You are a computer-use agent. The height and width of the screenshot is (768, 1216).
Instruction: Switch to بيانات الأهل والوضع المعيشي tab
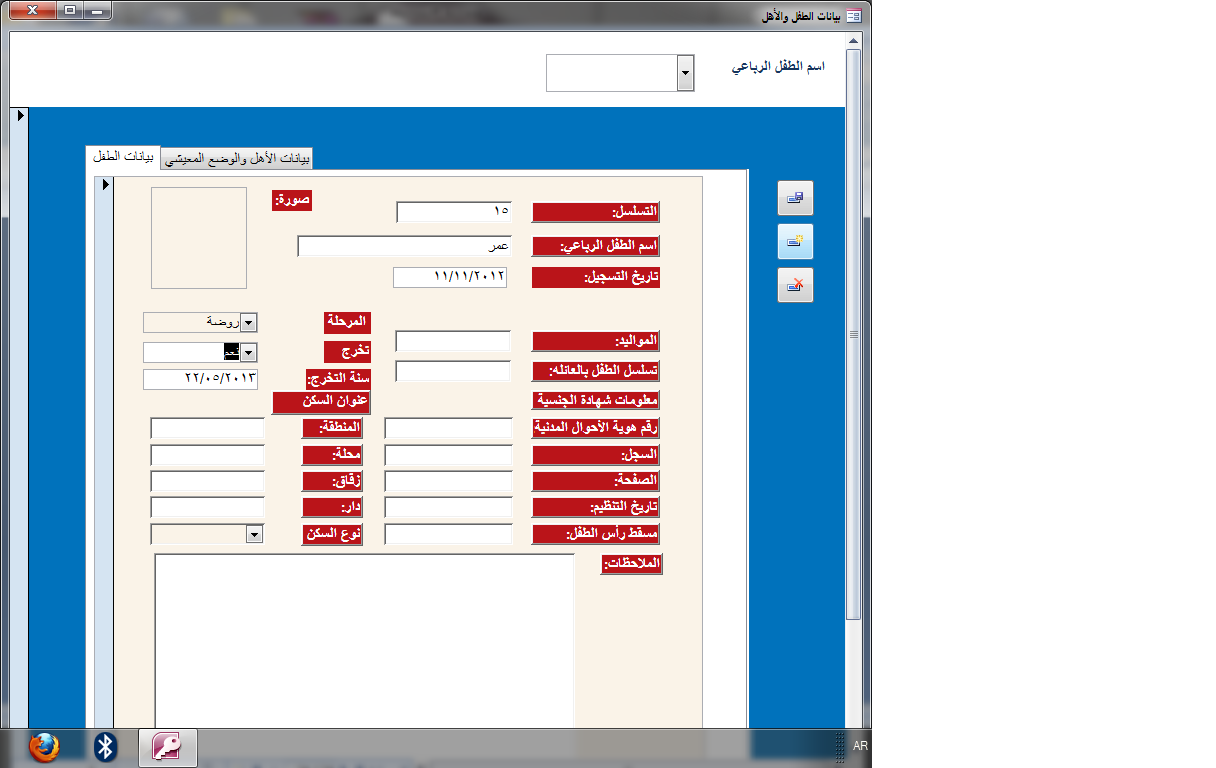pos(237,159)
